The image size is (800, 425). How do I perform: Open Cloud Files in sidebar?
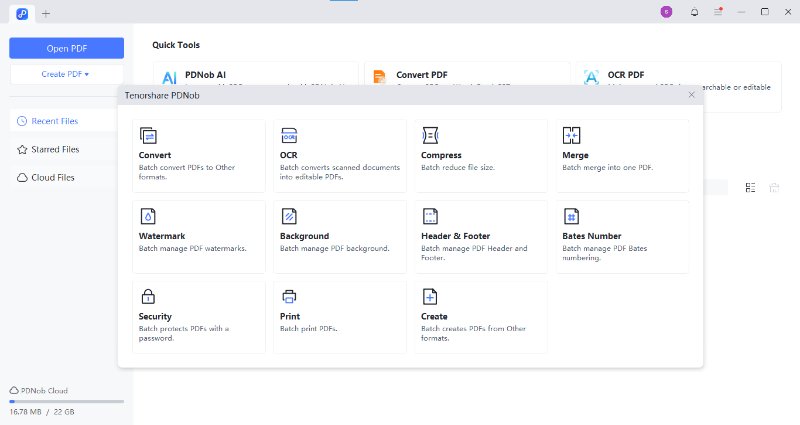coord(64,178)
